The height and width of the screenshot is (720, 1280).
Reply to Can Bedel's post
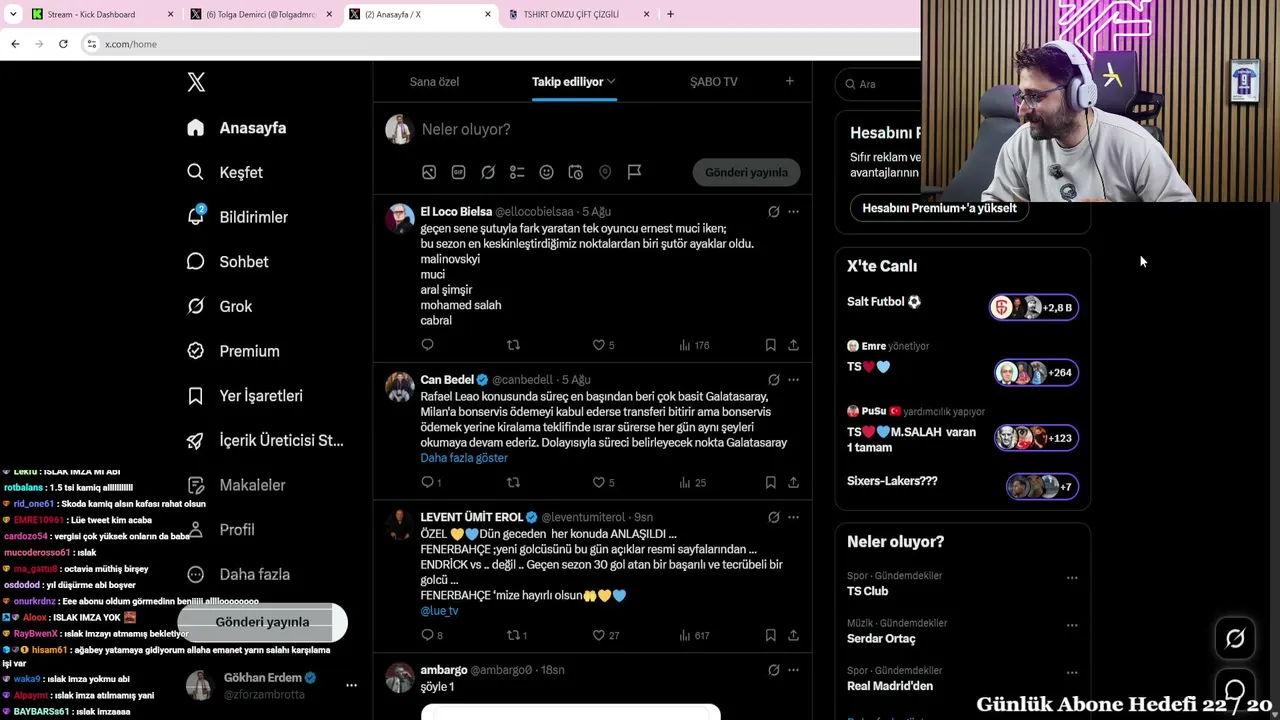[x=430, y=482]
